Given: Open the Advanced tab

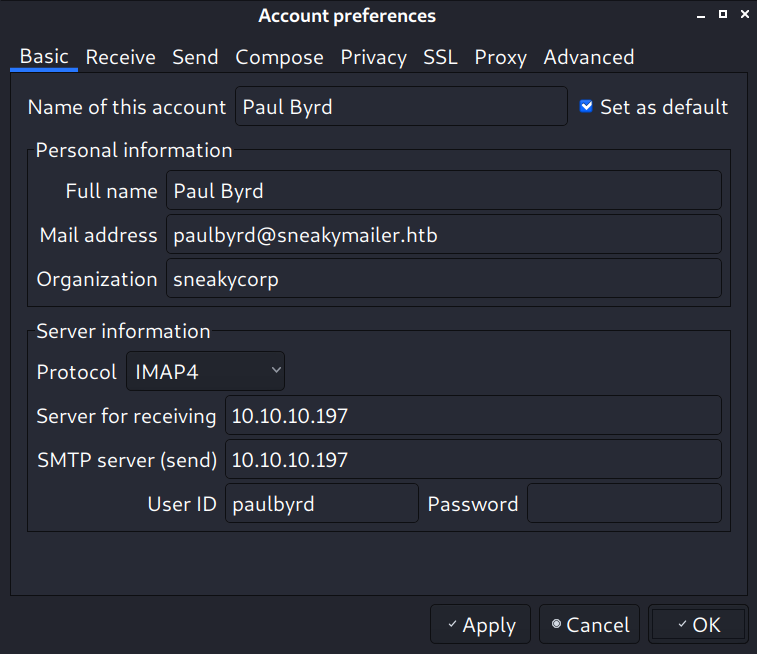Looking at the screenshot, I should pyautogui.click(x=588, y=57).
